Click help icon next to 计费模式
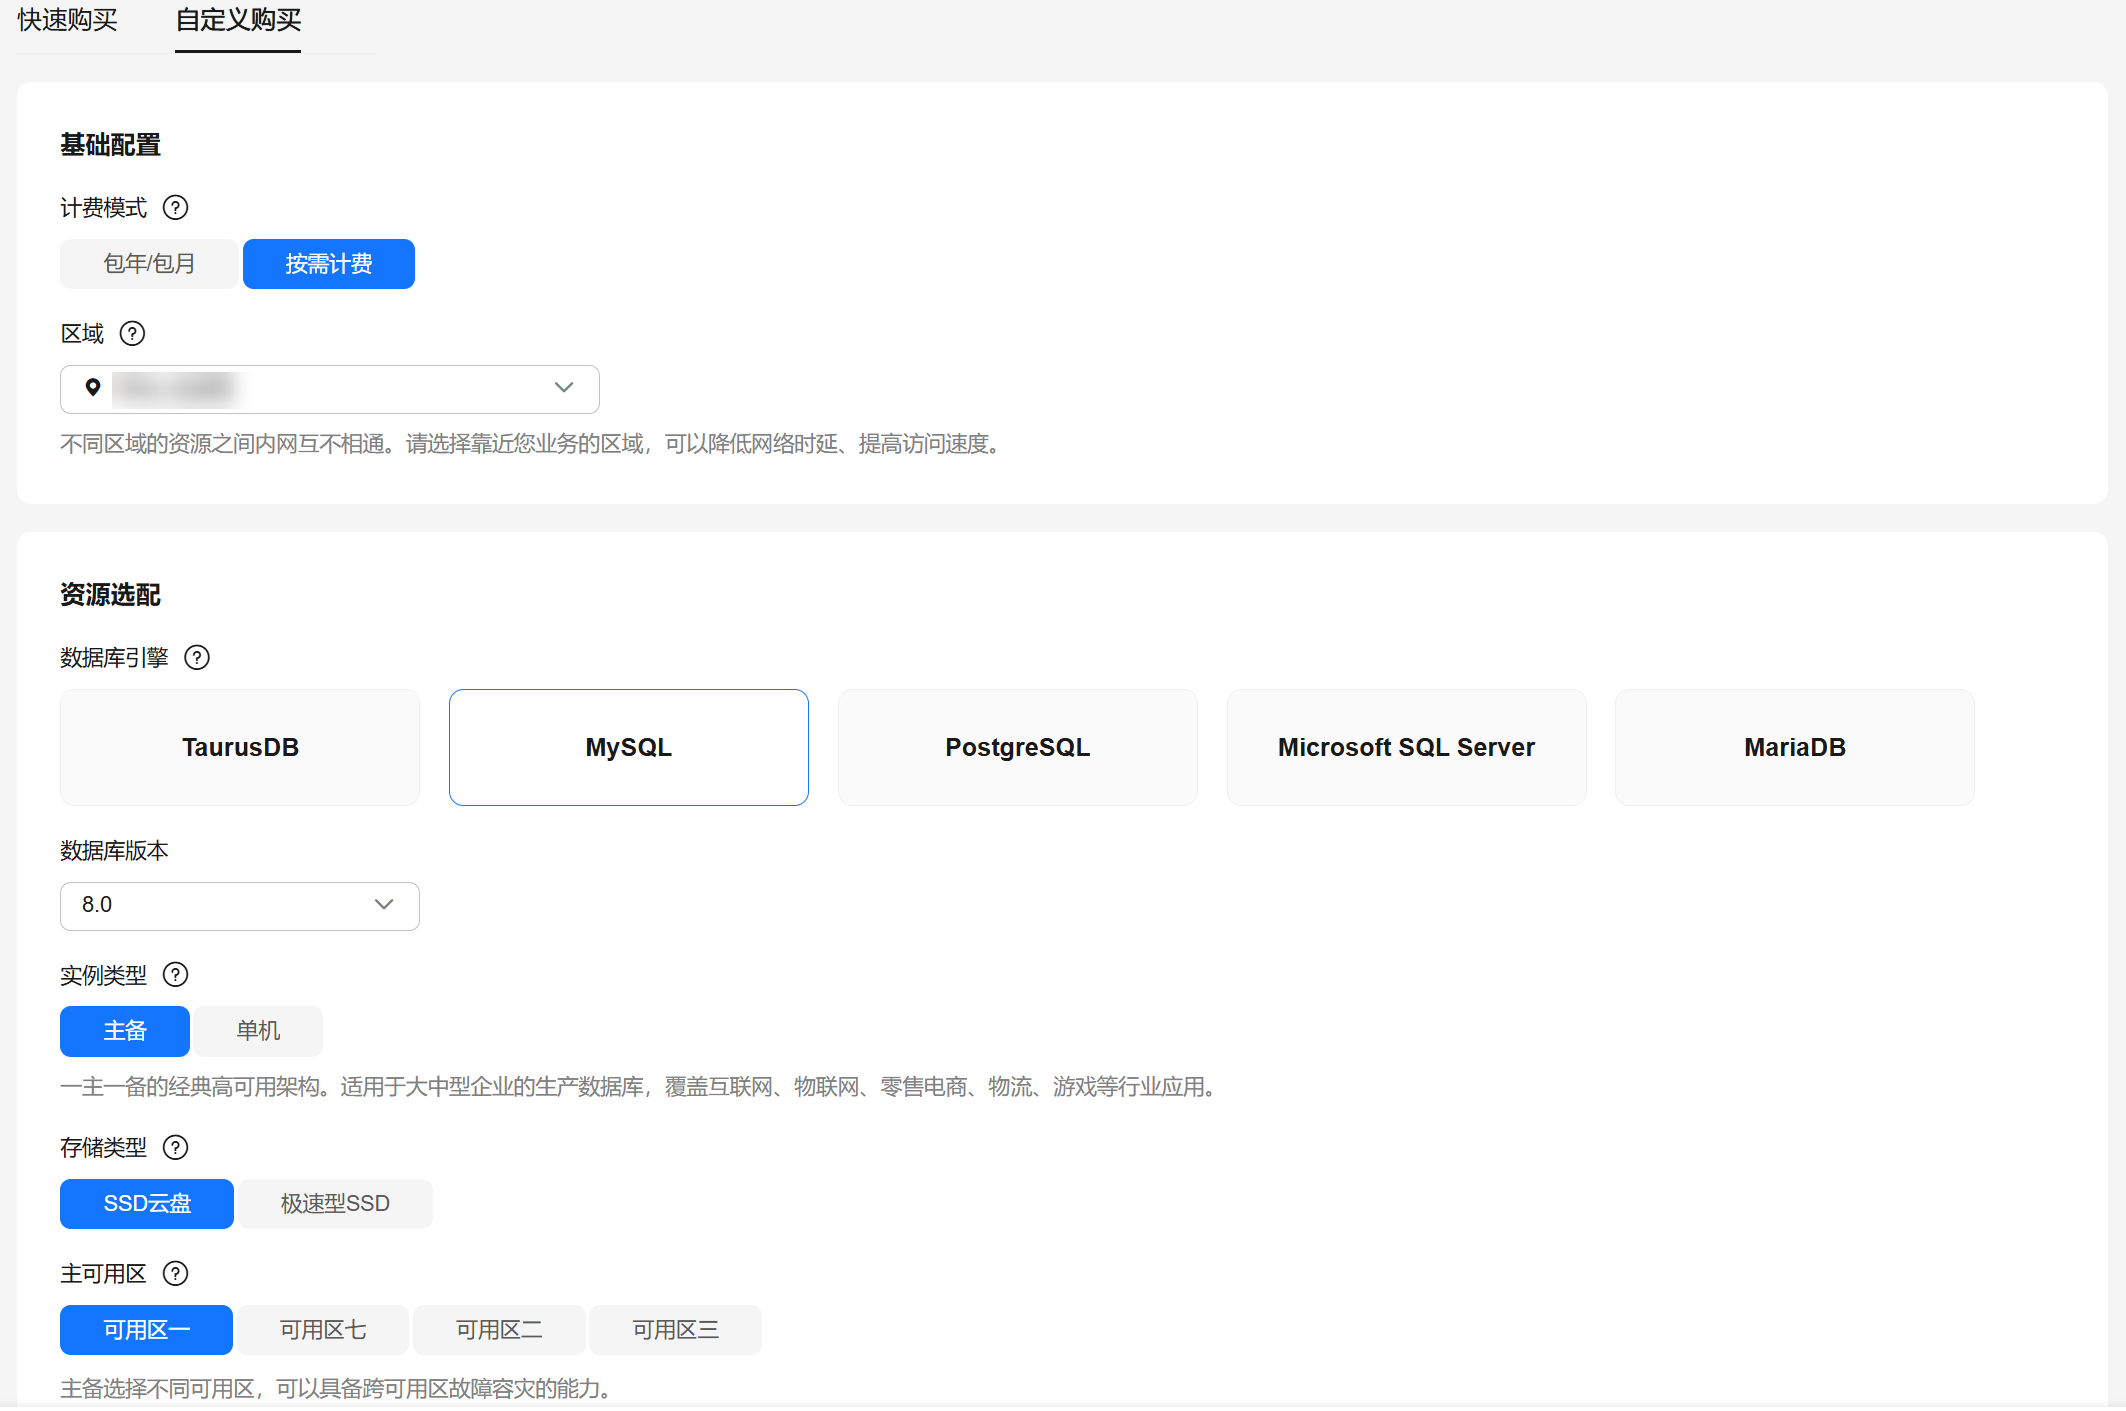2126x1411 pixels. coord(175,208)
